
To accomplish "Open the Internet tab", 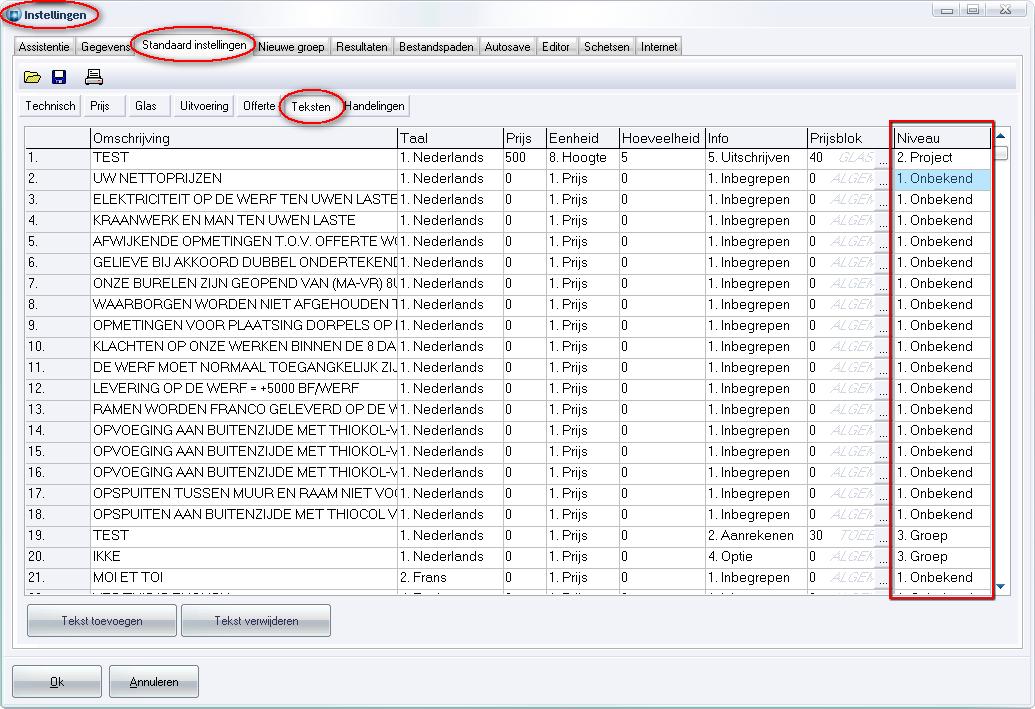I will click(x=659, y=47).
